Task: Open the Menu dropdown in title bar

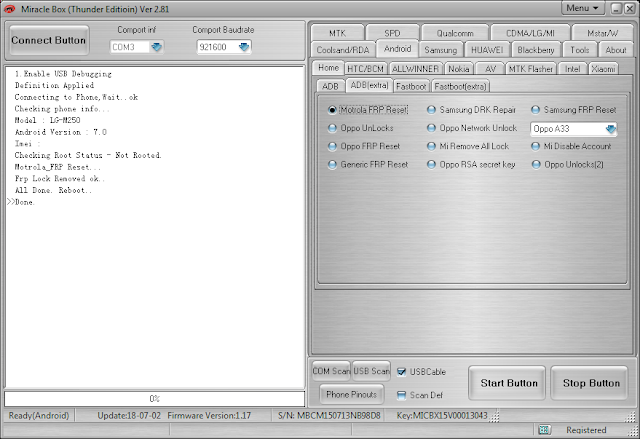Action: pos(582,8)
